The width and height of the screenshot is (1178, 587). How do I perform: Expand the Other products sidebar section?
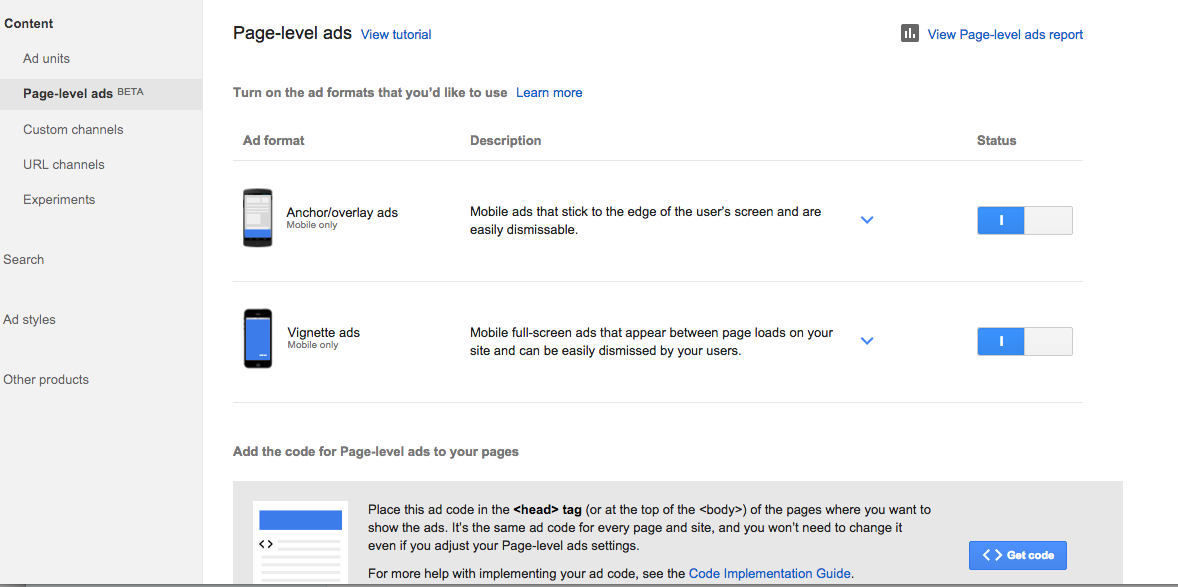[x=46, y=380]
